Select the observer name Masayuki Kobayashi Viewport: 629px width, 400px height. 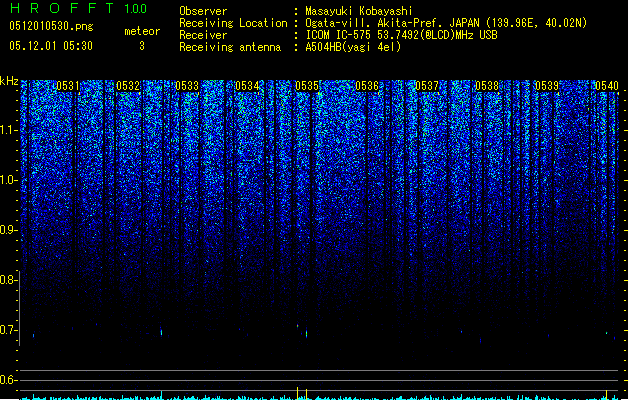coord(359,11)
